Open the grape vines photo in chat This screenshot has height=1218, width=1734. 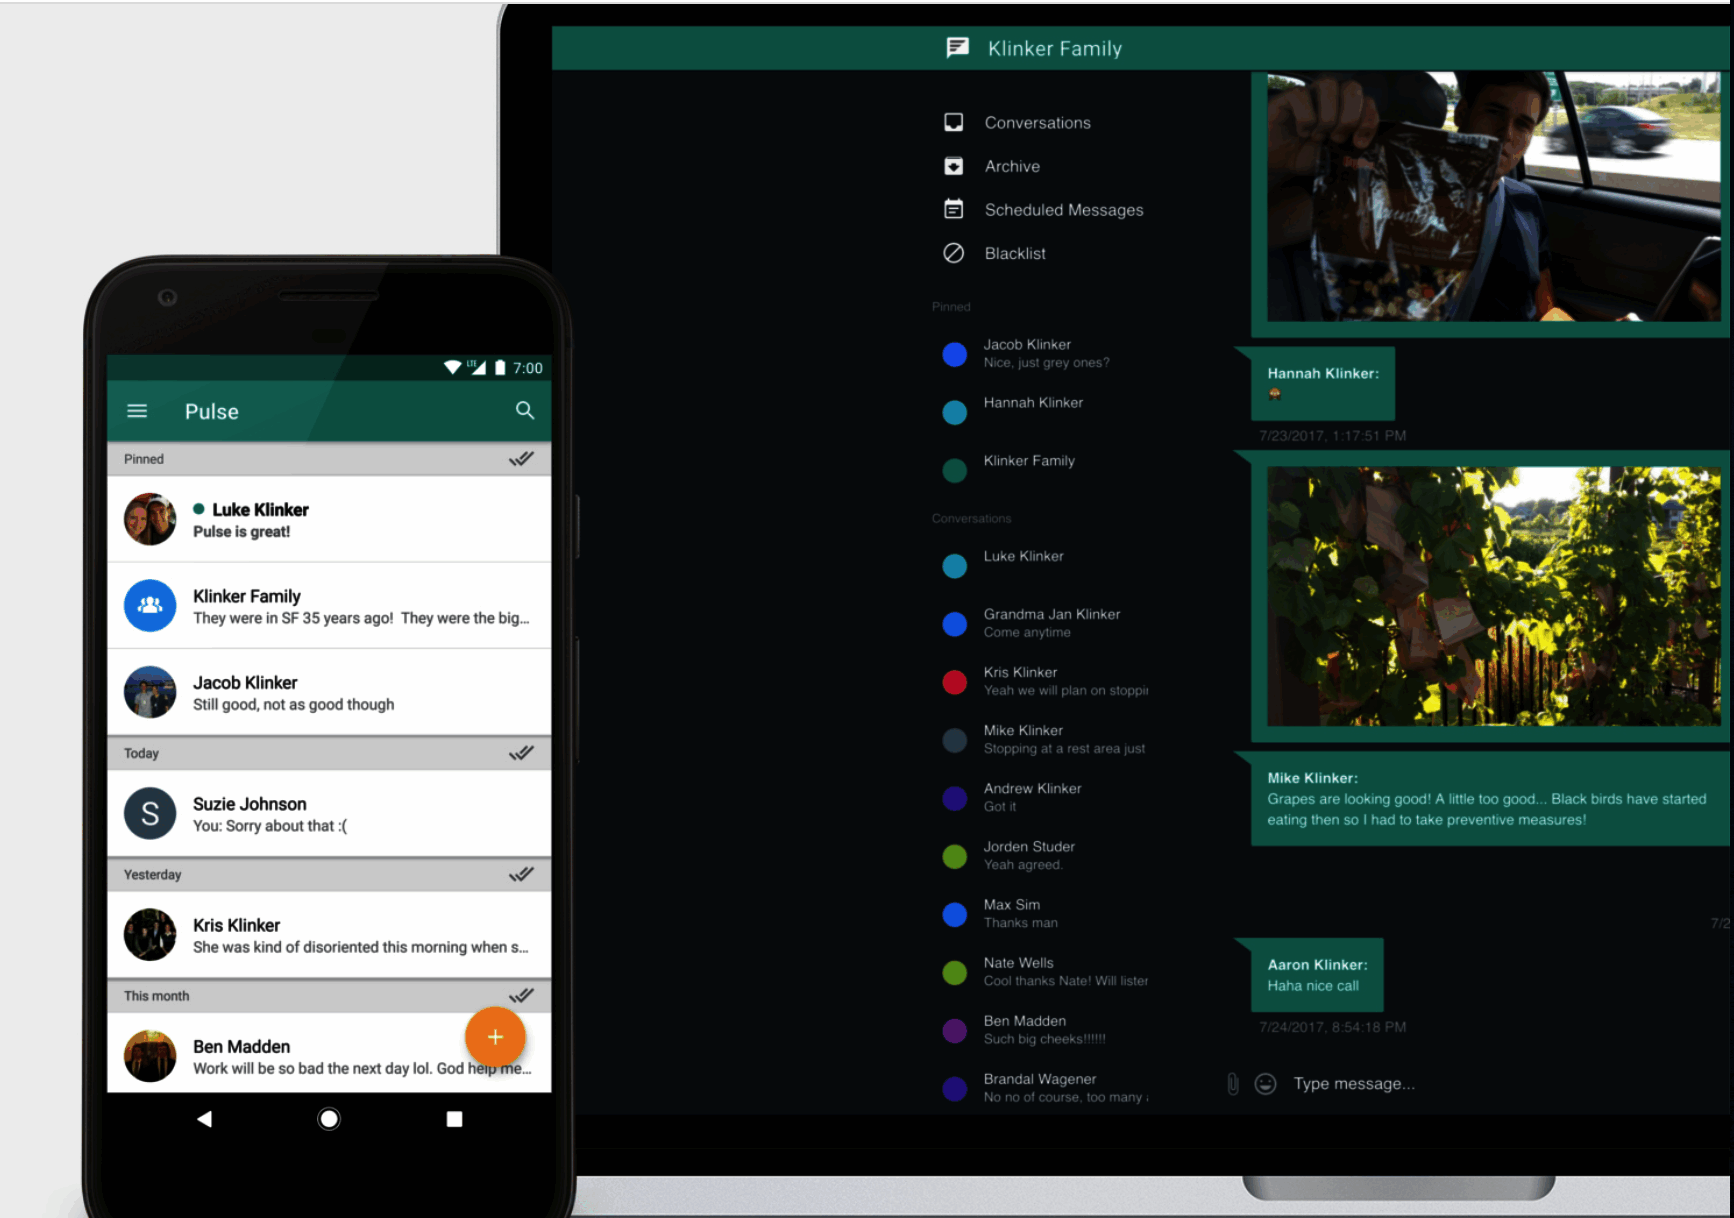click(x=1493, y=596)
